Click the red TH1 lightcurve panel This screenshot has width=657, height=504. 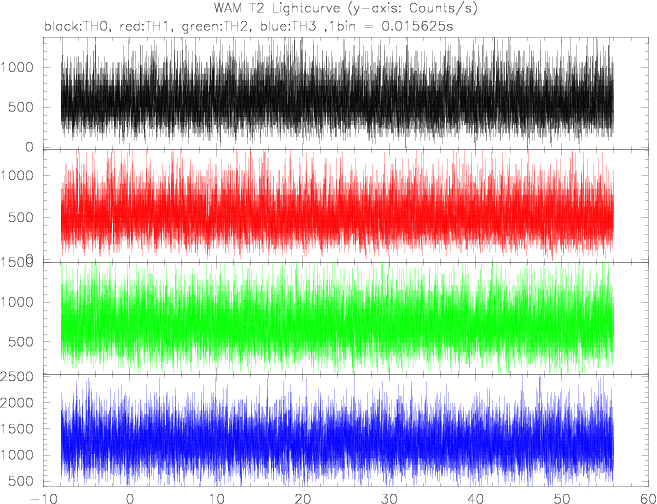pos(347,206)
